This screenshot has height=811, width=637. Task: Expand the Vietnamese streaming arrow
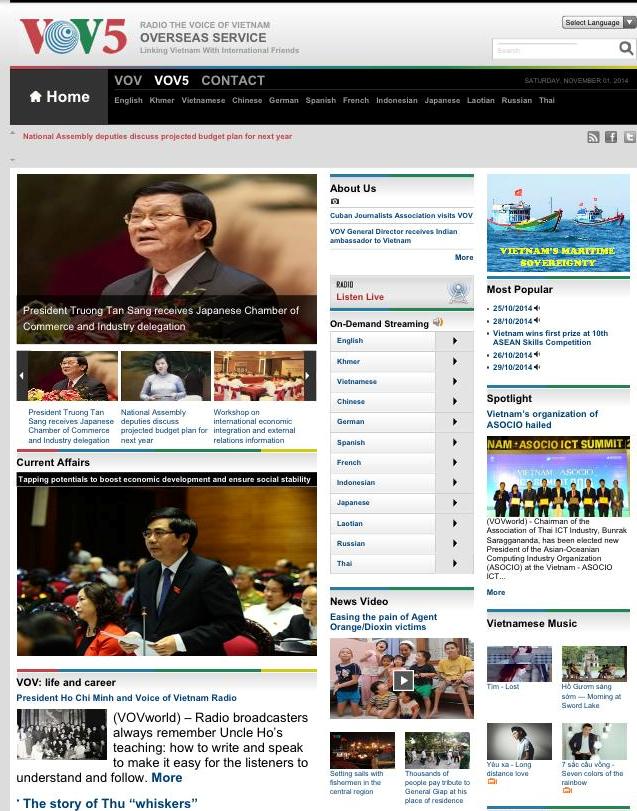coord(455,381)
